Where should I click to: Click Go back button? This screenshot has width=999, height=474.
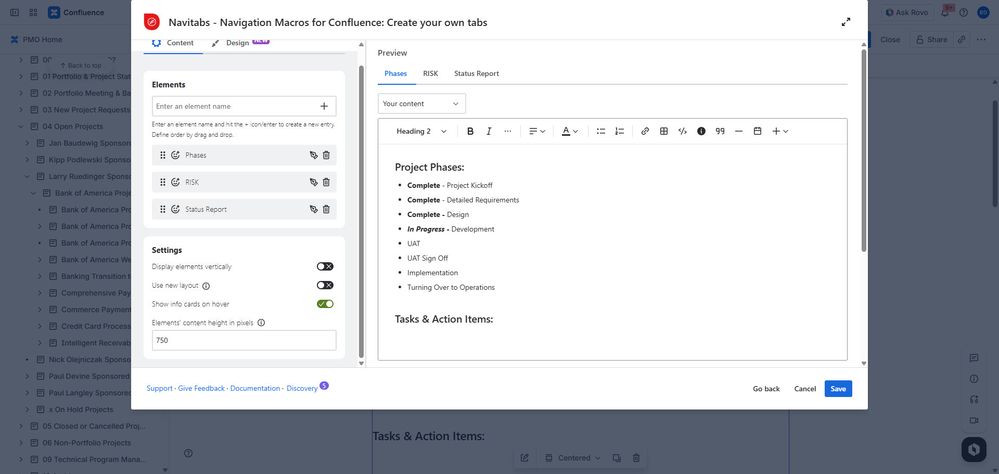(766, 389)
